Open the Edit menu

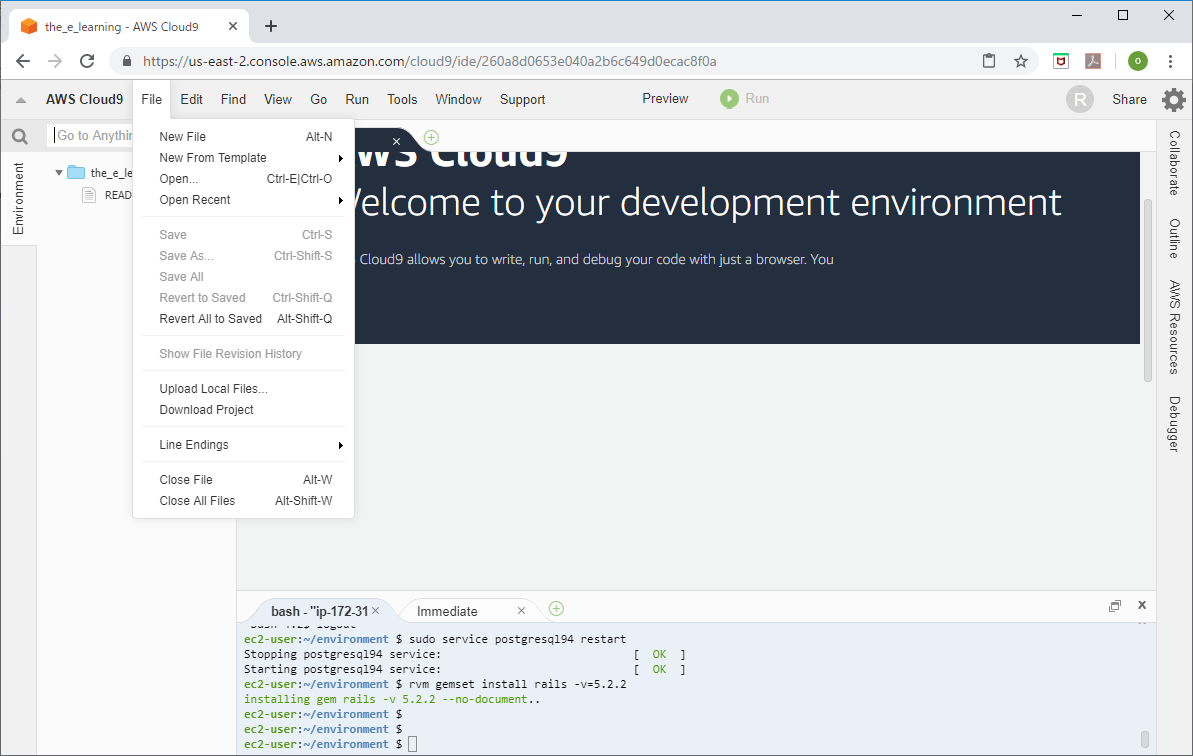[x=191, y=100]
